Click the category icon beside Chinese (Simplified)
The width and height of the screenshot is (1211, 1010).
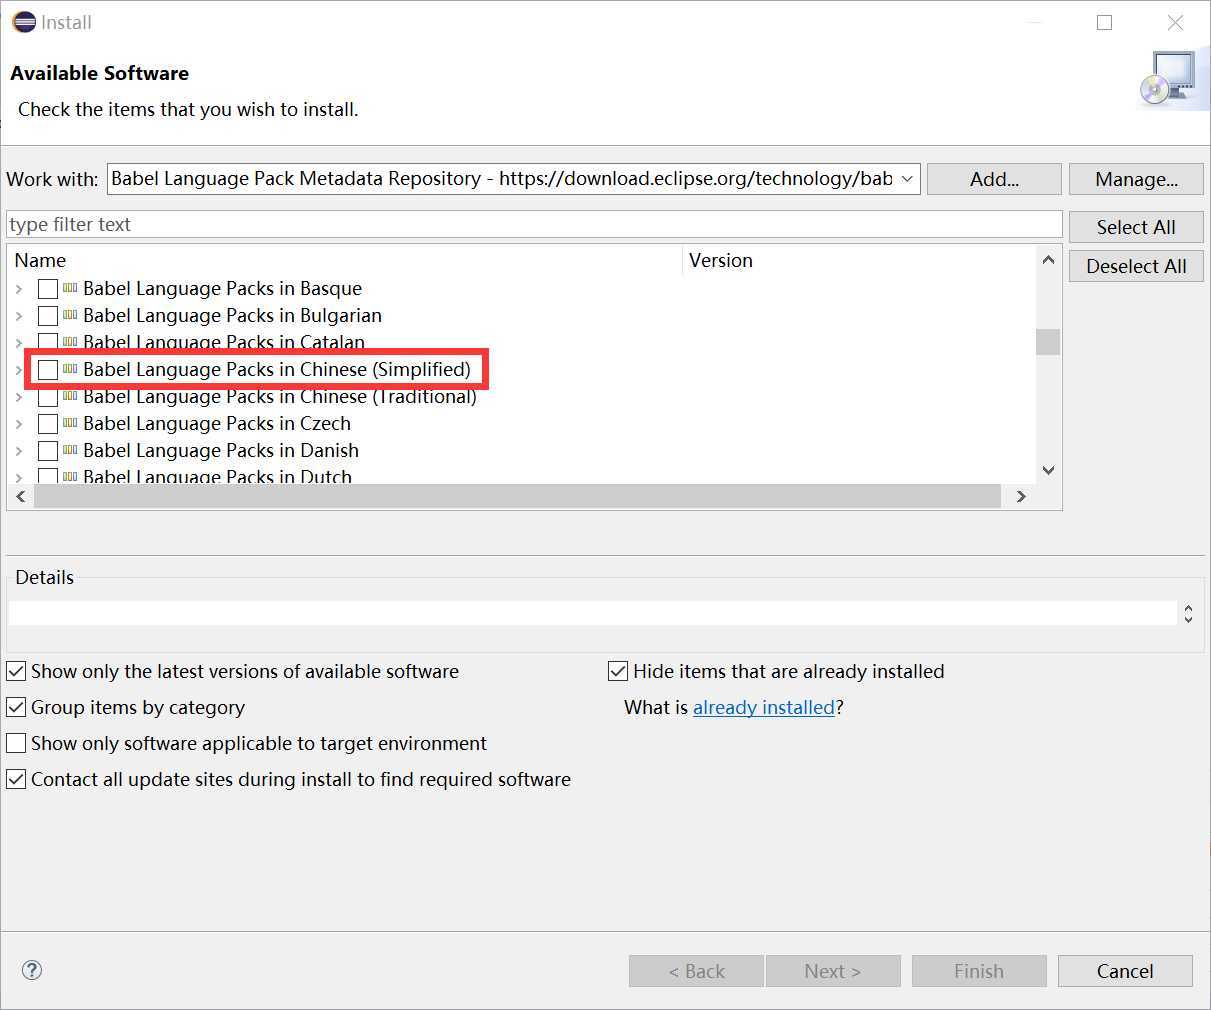70,369
